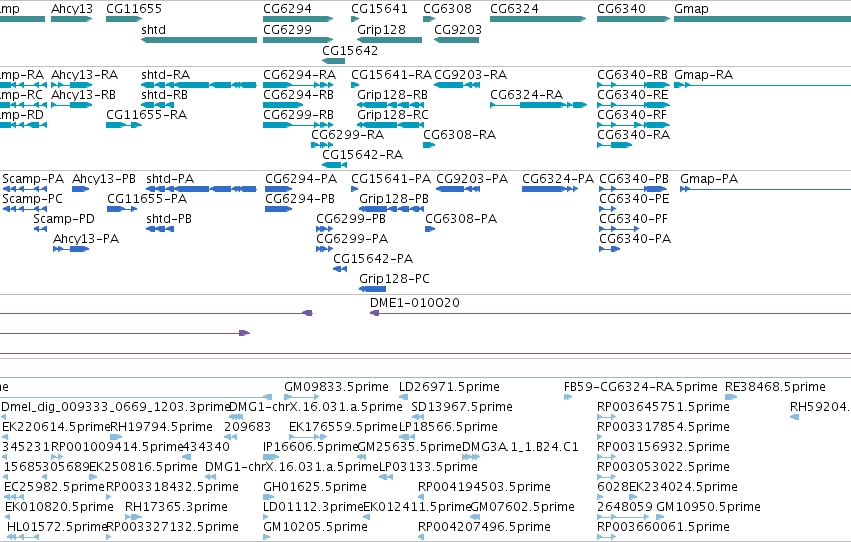Select the CG6299 gene label in top track

[287, 29]
